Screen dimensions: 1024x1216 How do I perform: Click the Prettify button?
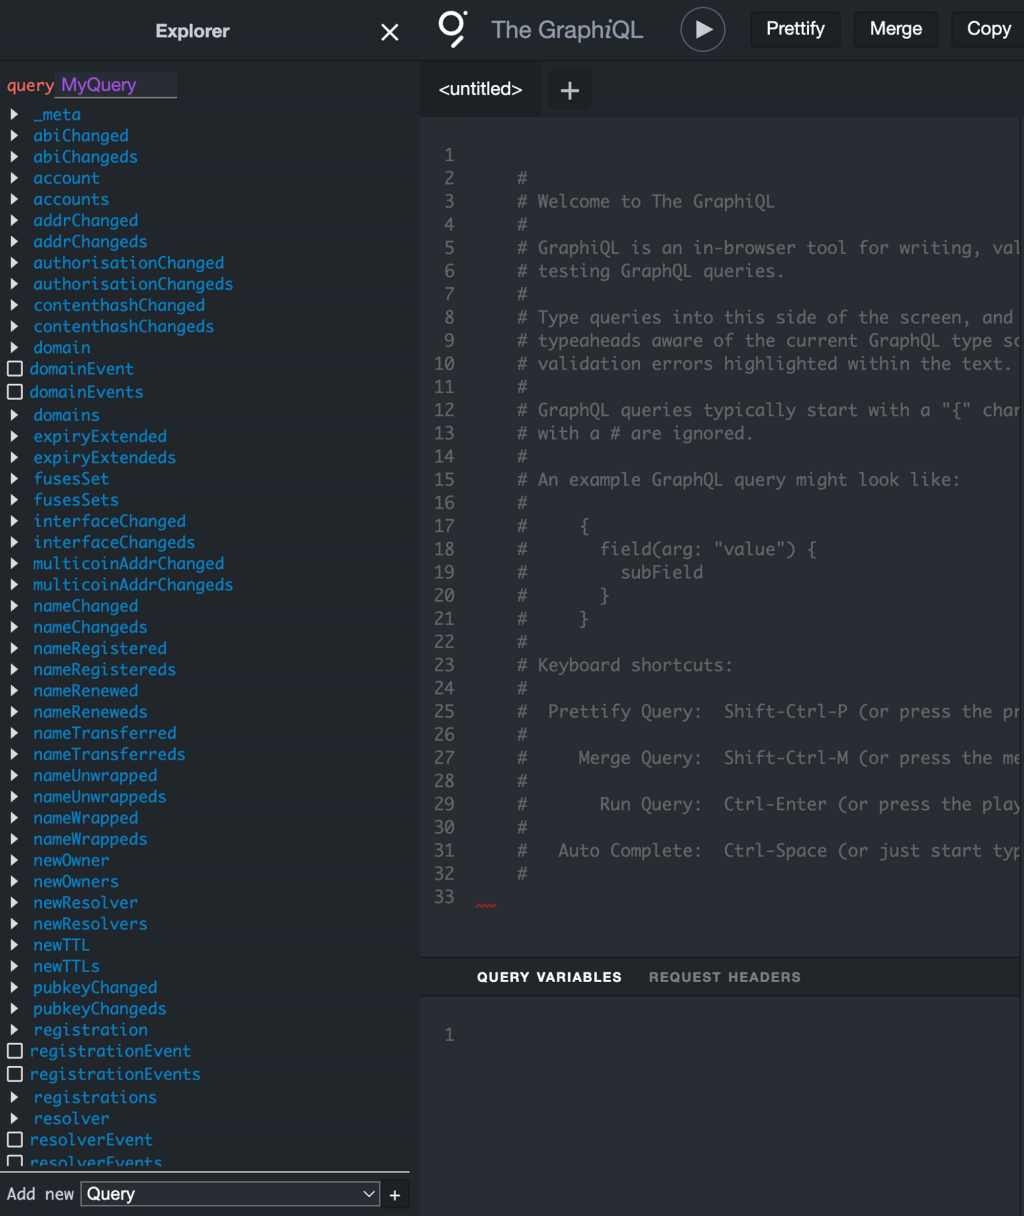click(x=795, y=29)
